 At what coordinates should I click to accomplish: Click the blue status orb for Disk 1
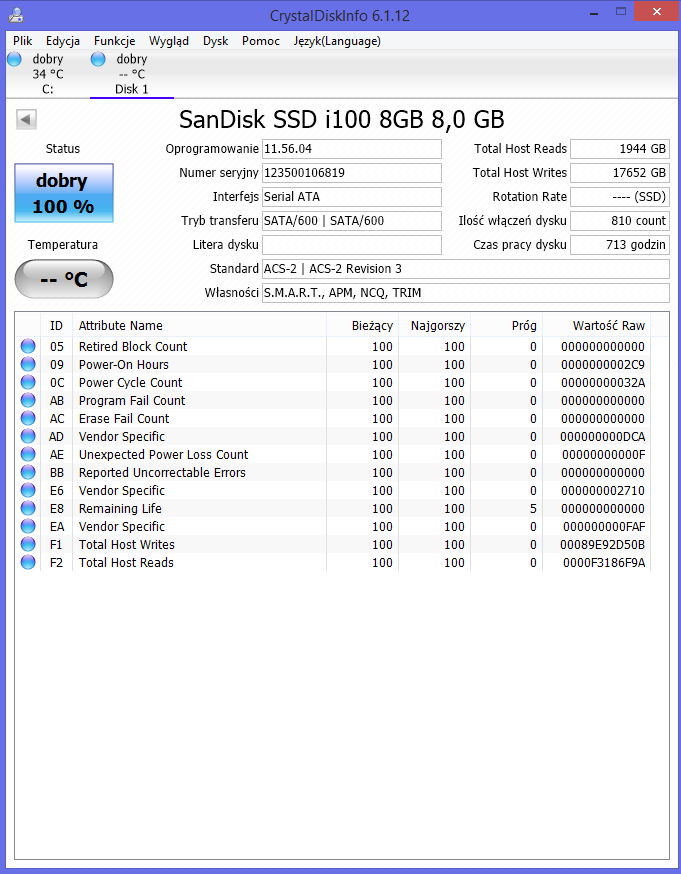coord(98,59)
